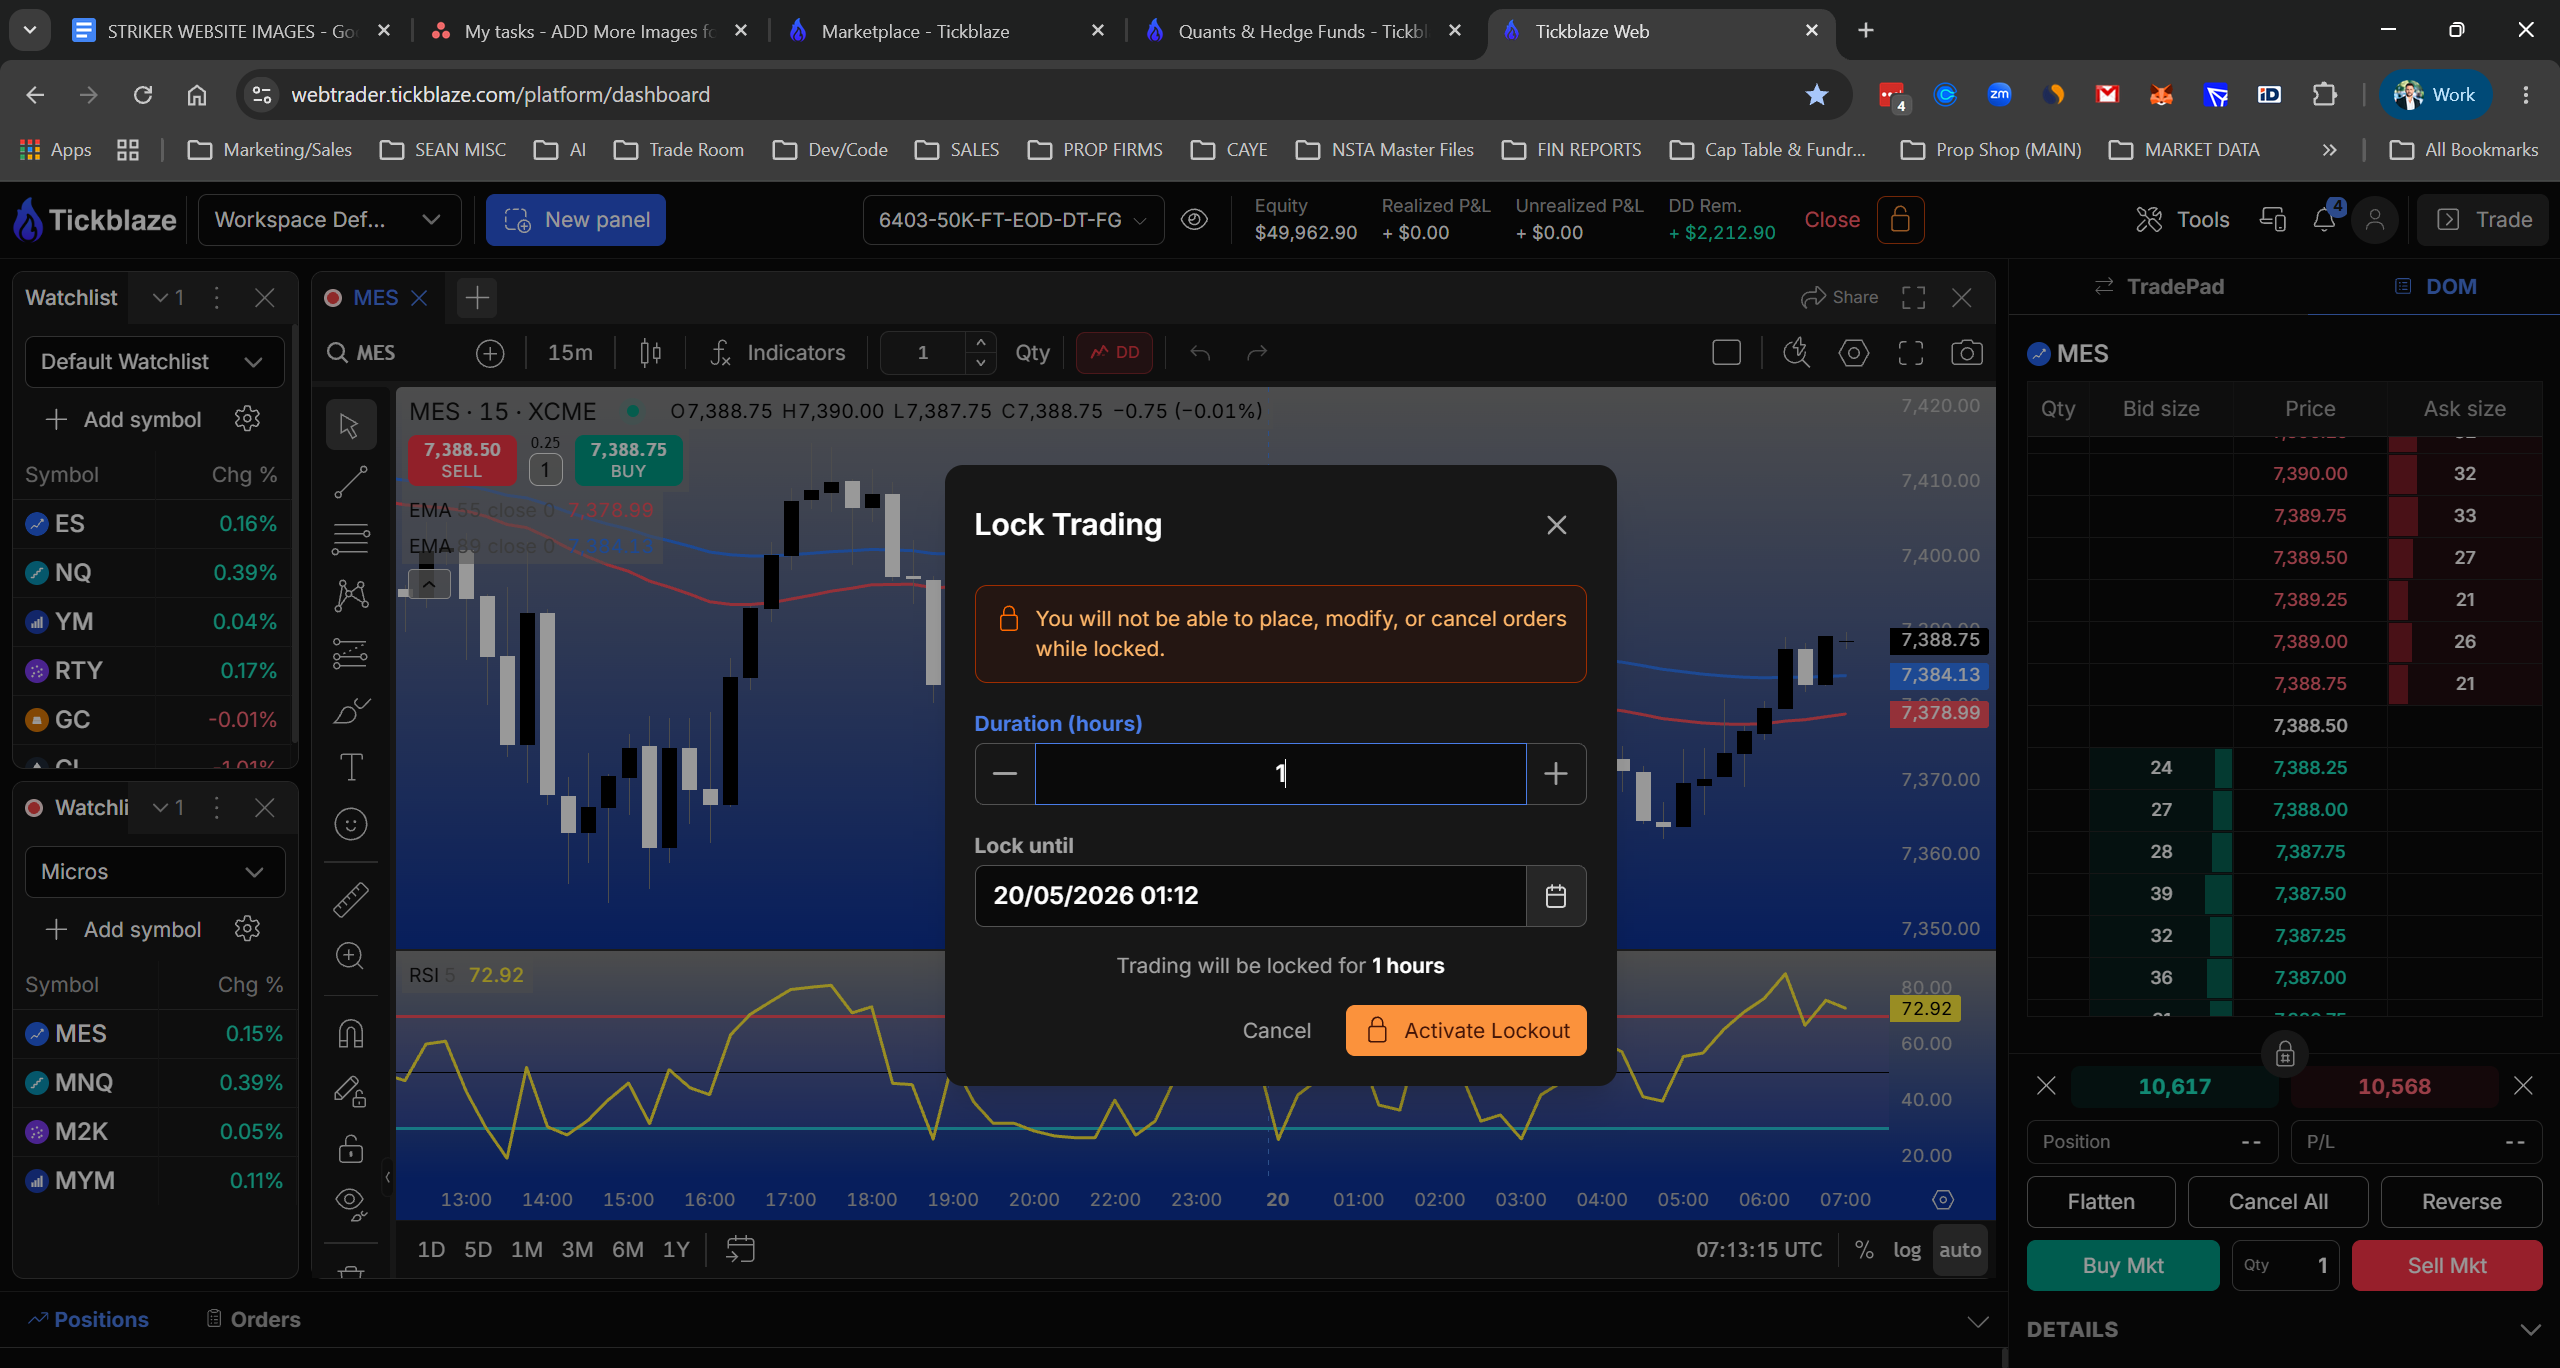Click the layout square icon
Image resolution: width=2560 pixels, height=1368 pixels.
point(1727,353)
